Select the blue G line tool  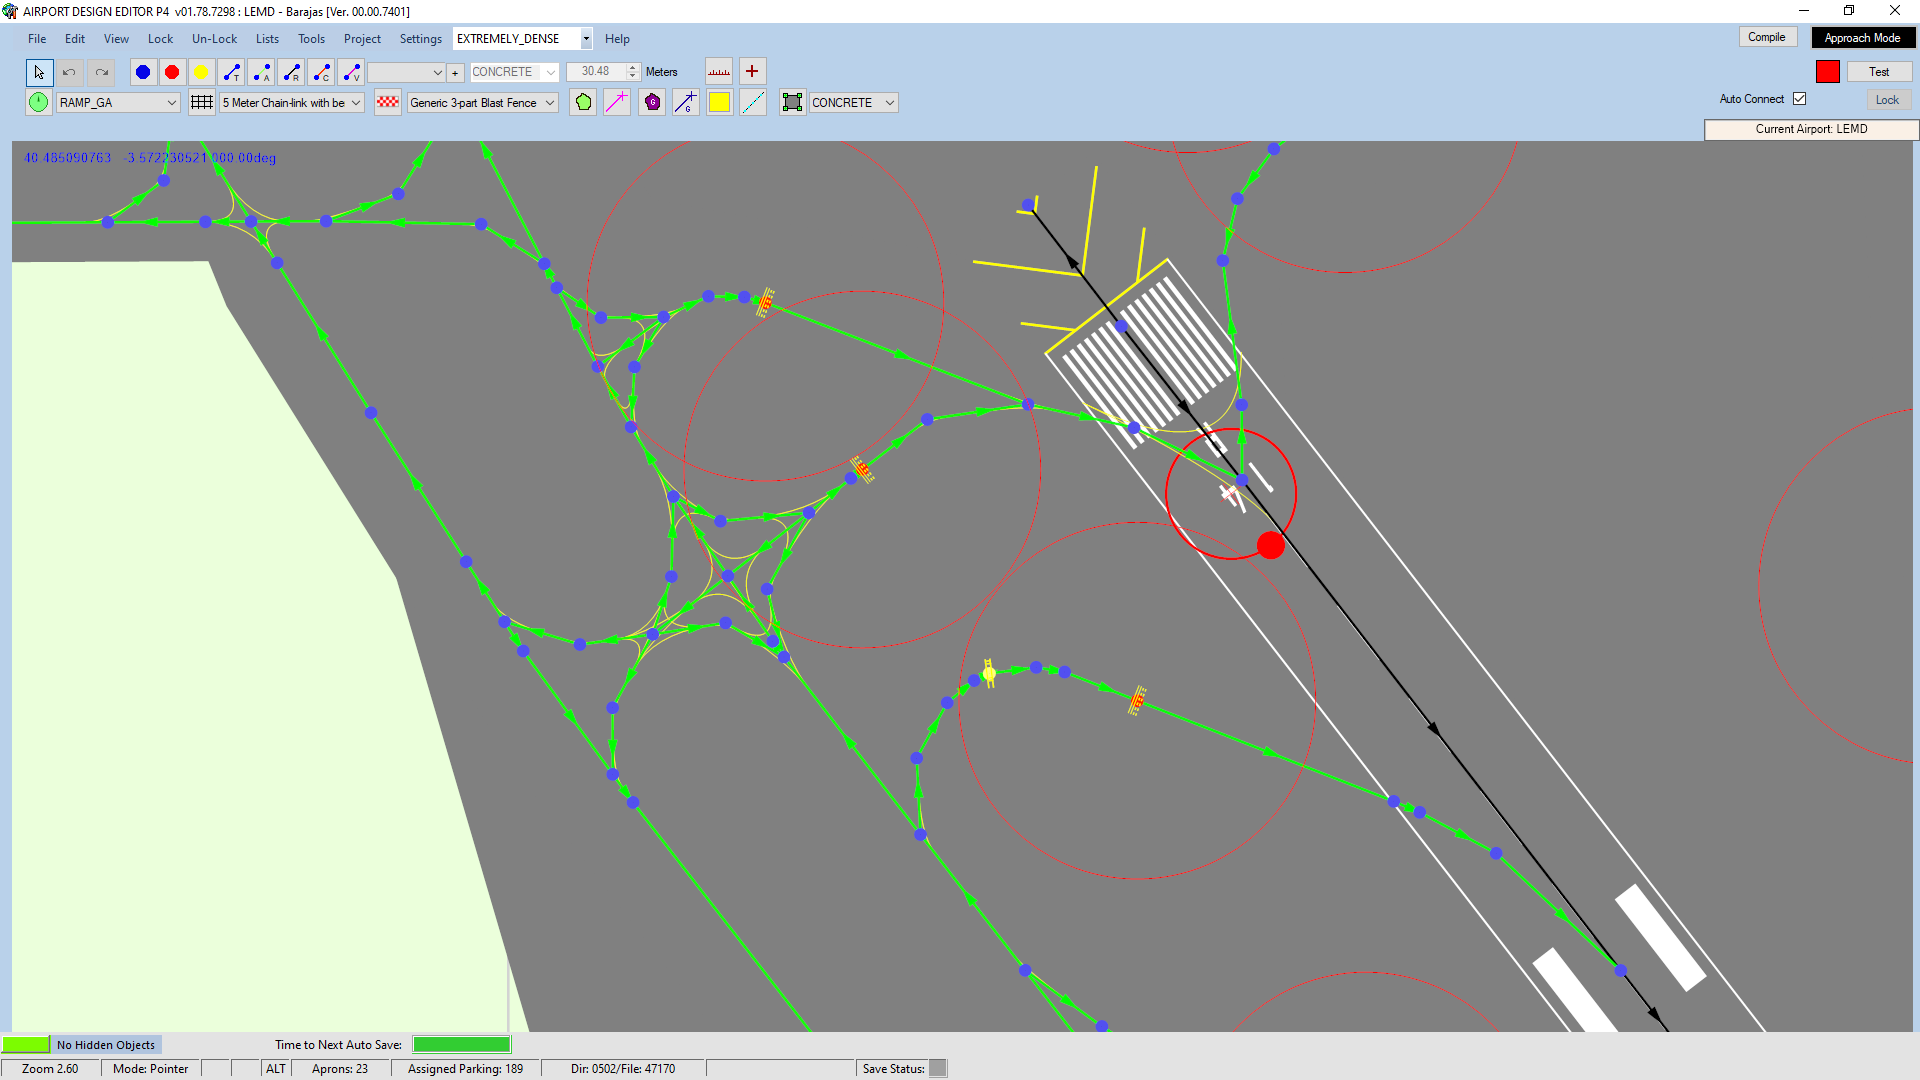click(686, 102)
